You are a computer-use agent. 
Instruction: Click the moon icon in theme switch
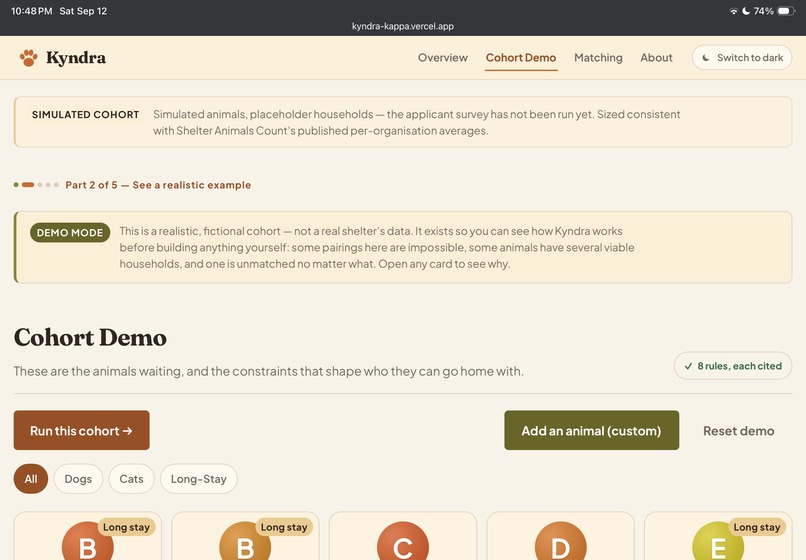(x=706, y=58)
